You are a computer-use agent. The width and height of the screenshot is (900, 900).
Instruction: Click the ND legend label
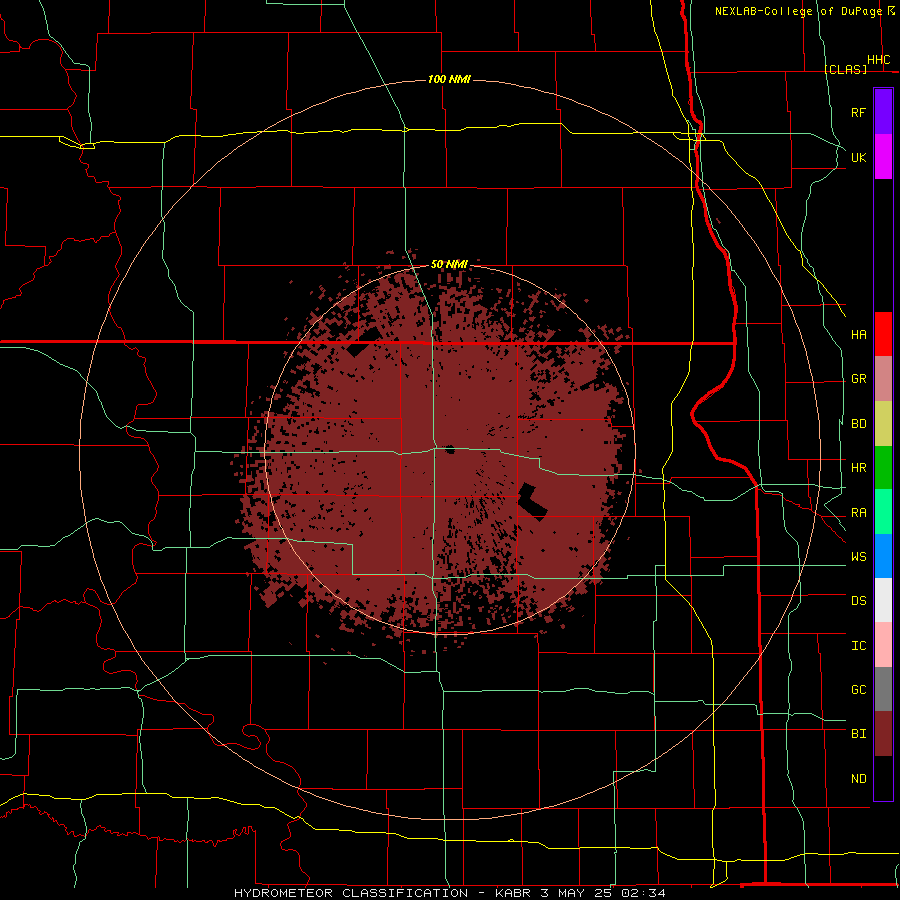859,779
